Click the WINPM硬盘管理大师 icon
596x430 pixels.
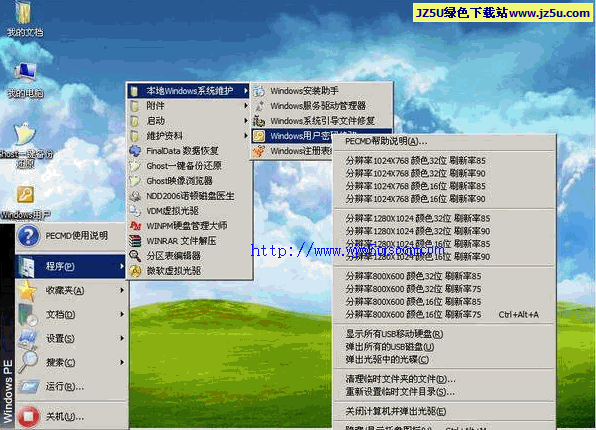(135, 226)
